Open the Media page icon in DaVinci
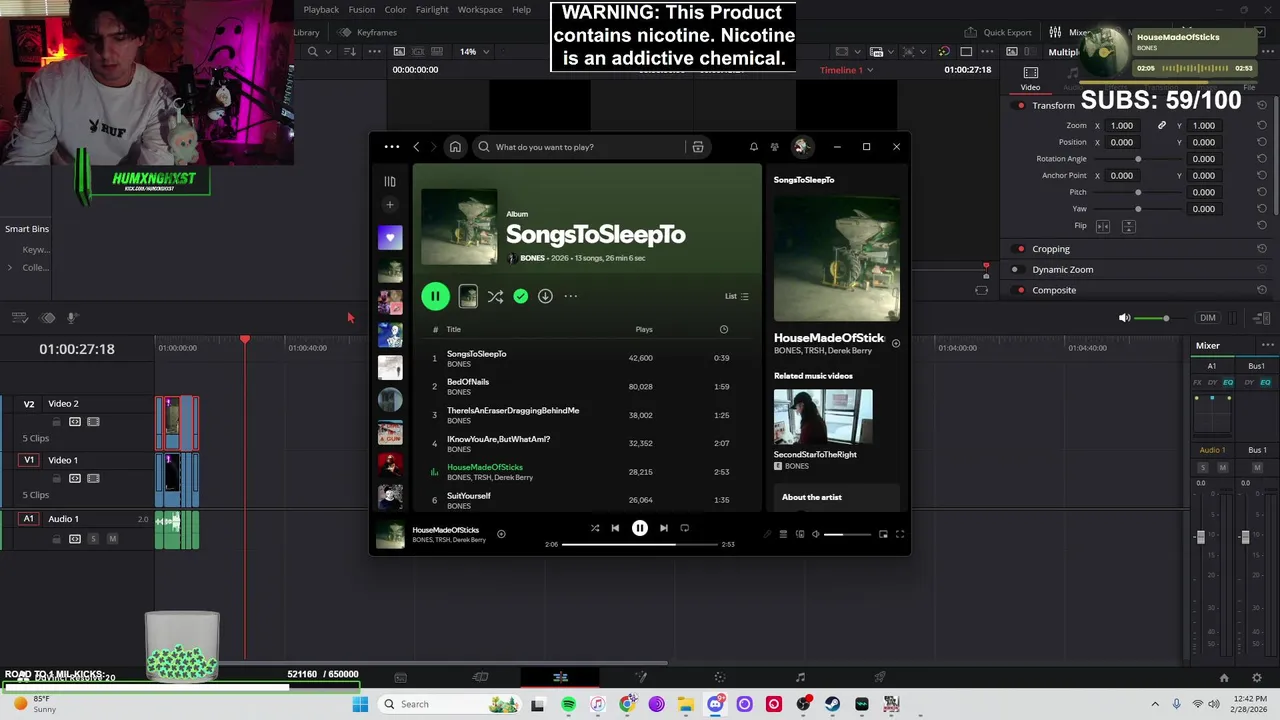1280x720 pixels. point(400,677)
